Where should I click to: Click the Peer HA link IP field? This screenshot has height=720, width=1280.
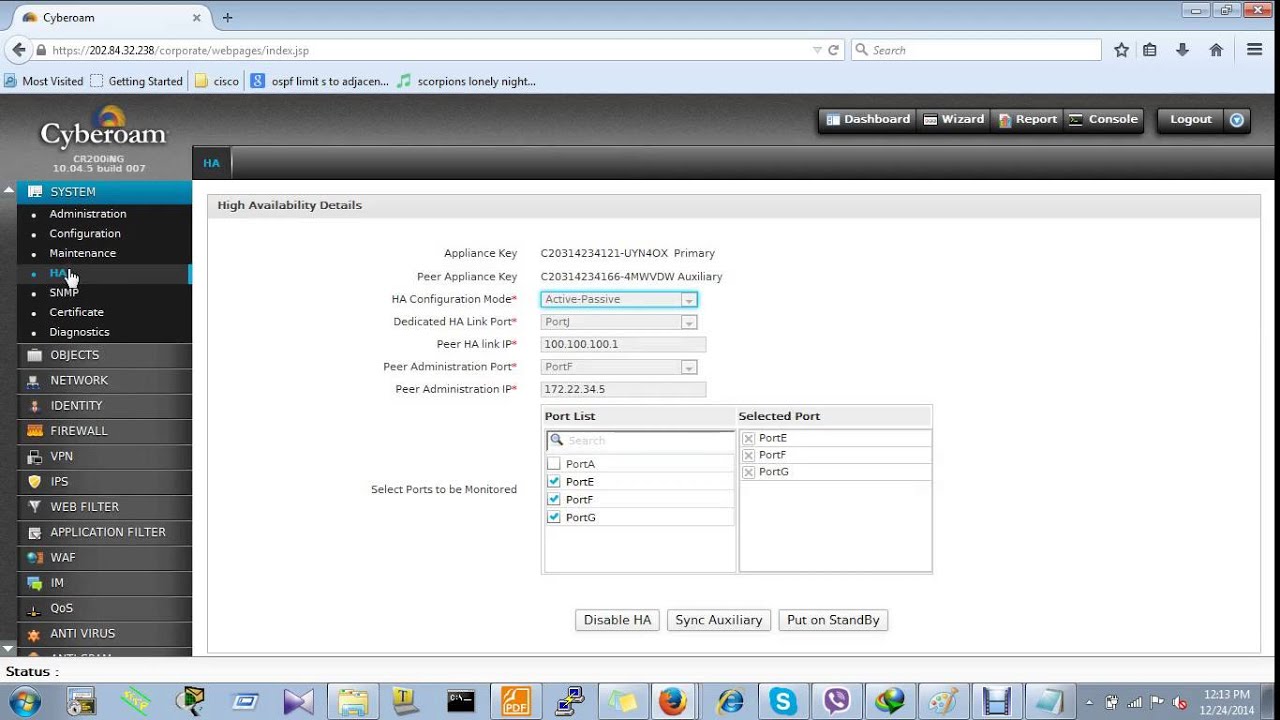[623, 344]
